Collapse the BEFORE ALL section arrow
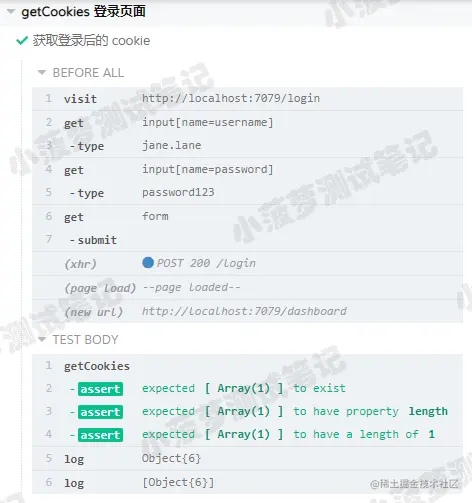The image size is (472, 503). pos(42,72)
